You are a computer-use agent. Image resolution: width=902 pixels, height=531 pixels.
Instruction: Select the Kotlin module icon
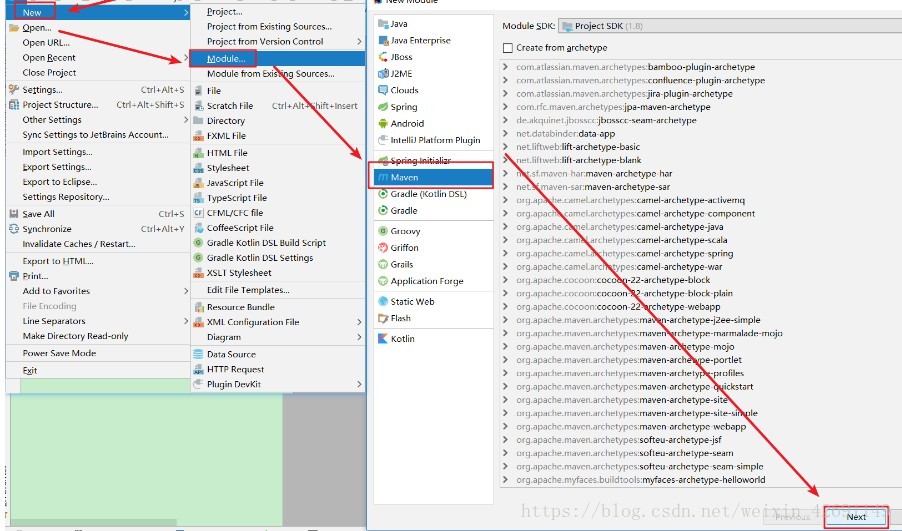pos(383,338)
